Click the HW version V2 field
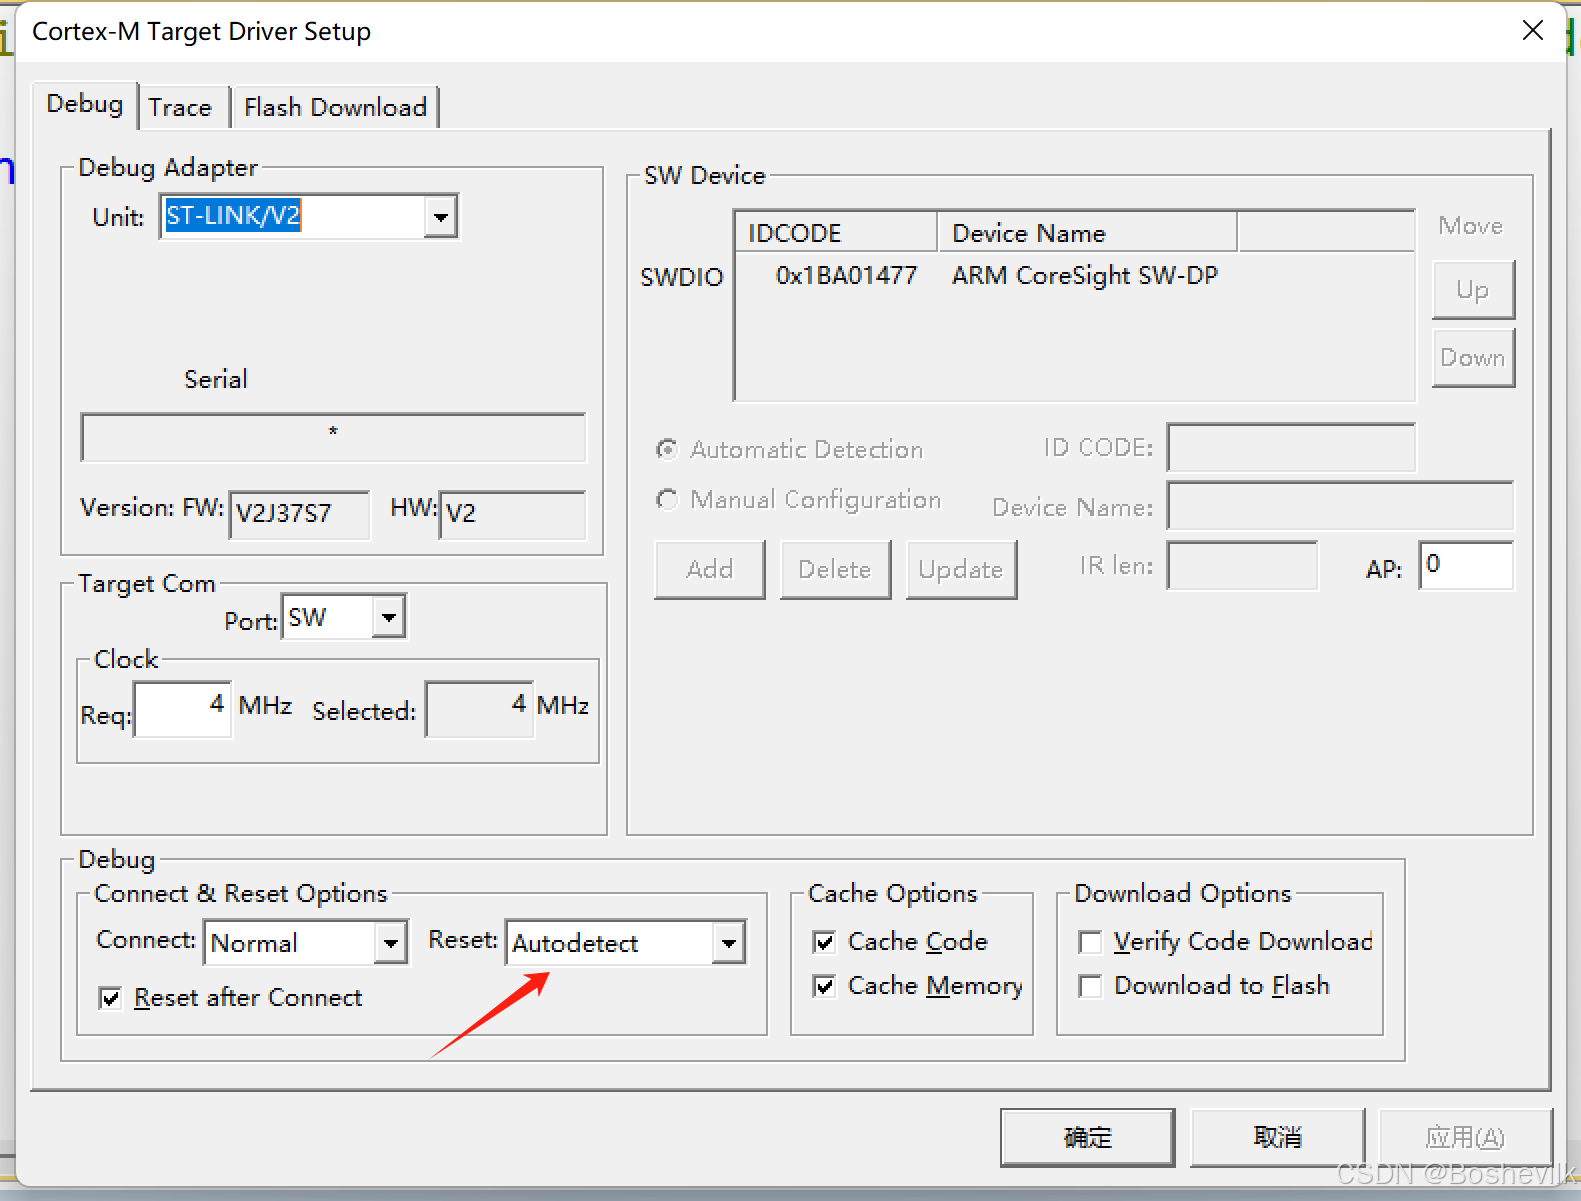 [x=512, y=514]
